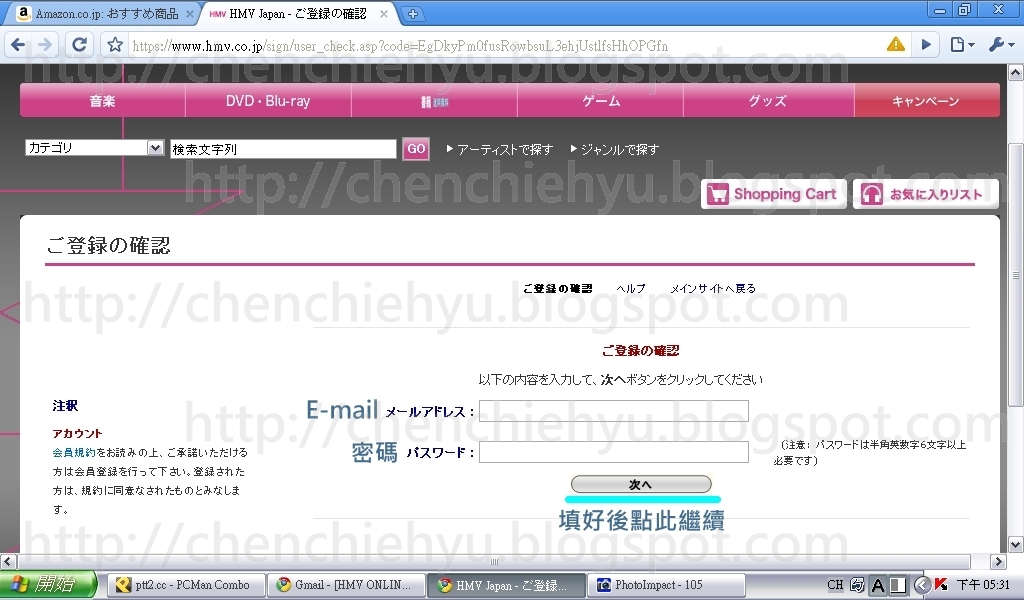1024x600 pixels.
Task: Open the ゲーム navigation menu
Action: click(x=601, y=101)
